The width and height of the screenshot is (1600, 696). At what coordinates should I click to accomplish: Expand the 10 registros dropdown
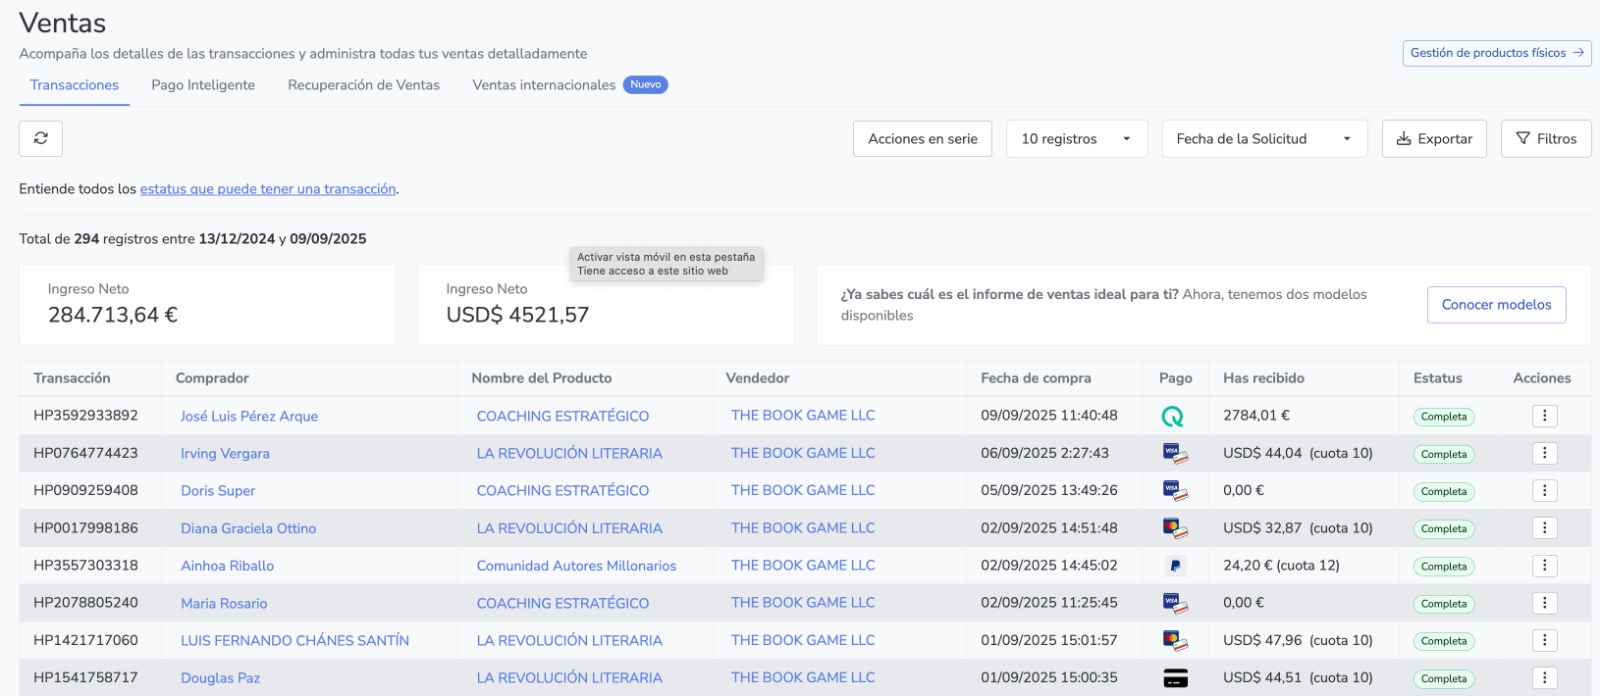click(1076, 139)
